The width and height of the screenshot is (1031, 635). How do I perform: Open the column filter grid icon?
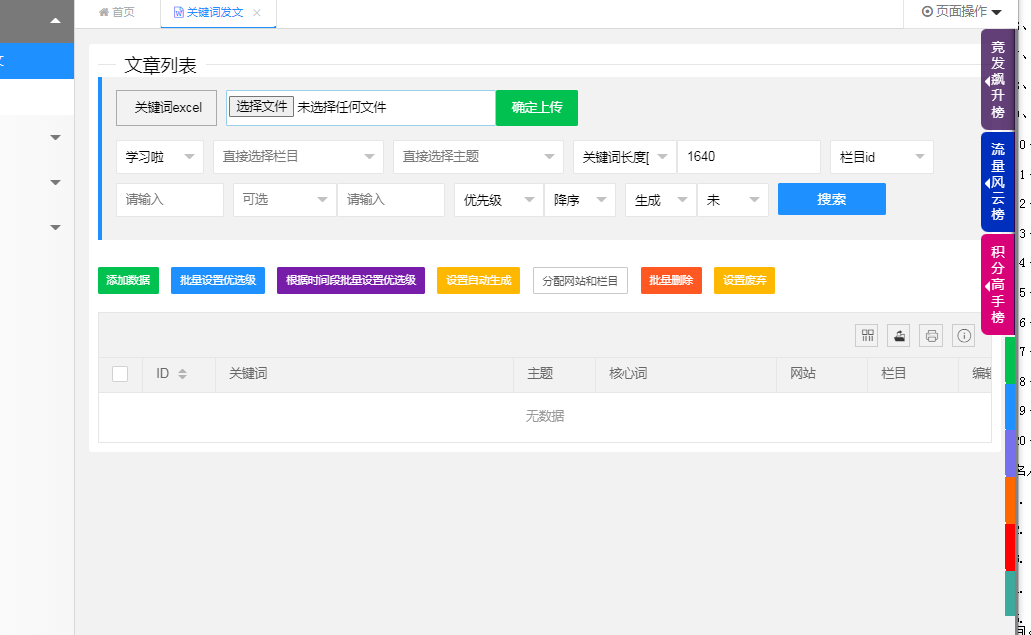coord(867,336)
